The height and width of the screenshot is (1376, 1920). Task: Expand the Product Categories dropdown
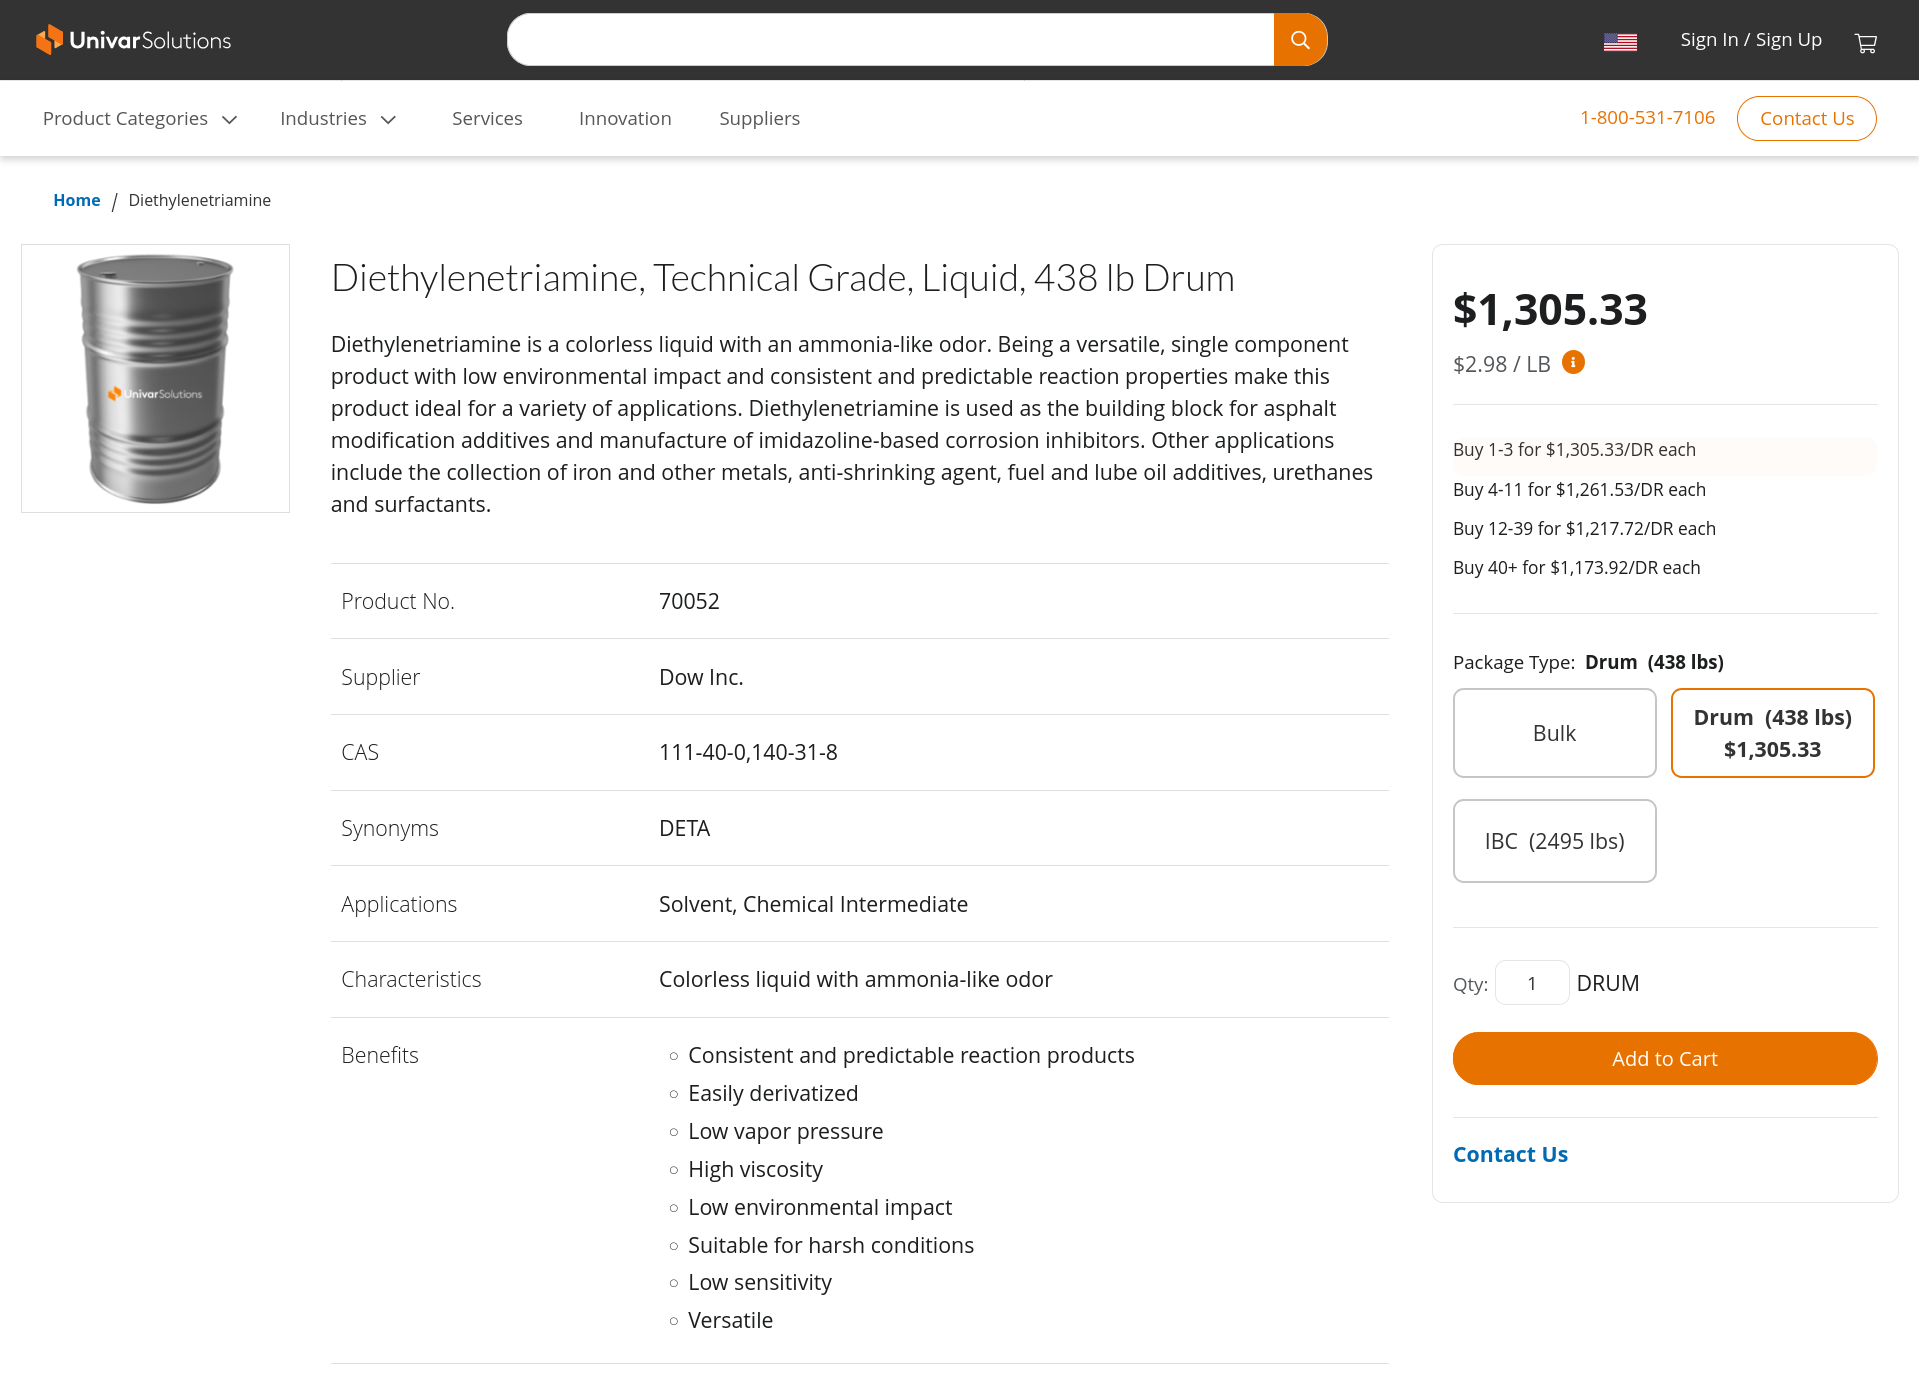tap(140, 119)
